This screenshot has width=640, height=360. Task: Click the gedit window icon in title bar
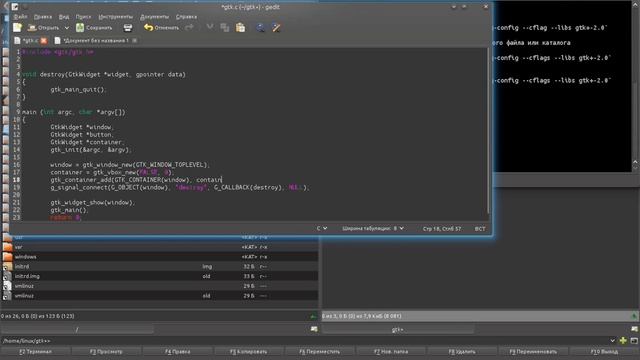[x=15, y=7]
